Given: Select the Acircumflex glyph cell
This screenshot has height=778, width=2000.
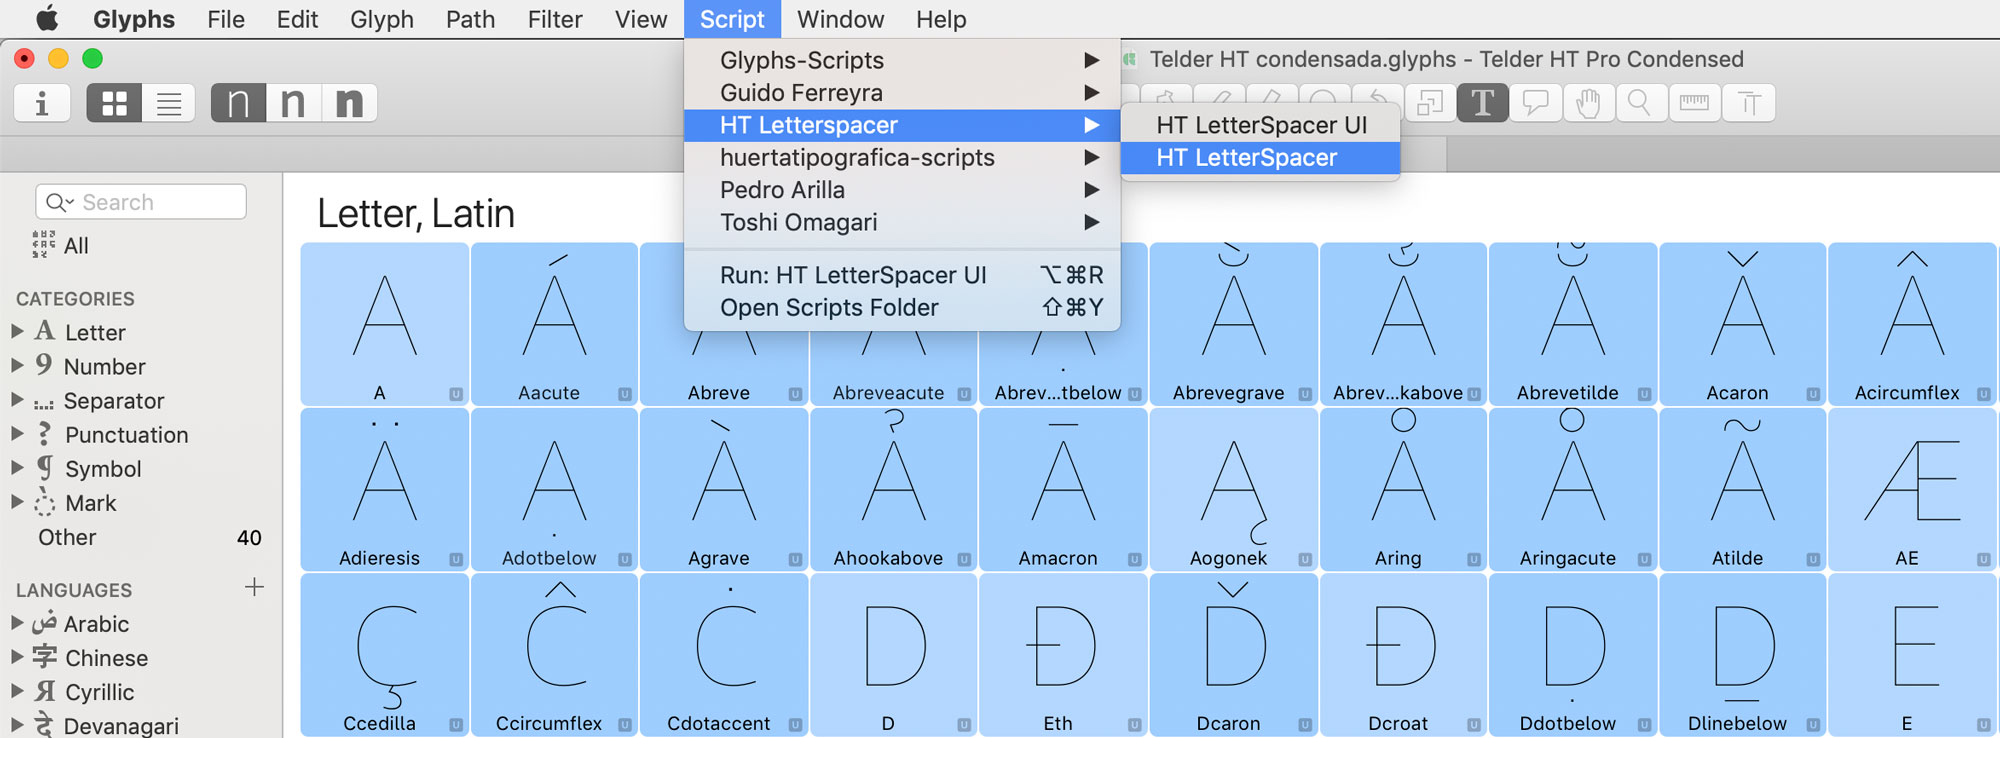Looking at the screenshot, I should [x=1912, y=323].
